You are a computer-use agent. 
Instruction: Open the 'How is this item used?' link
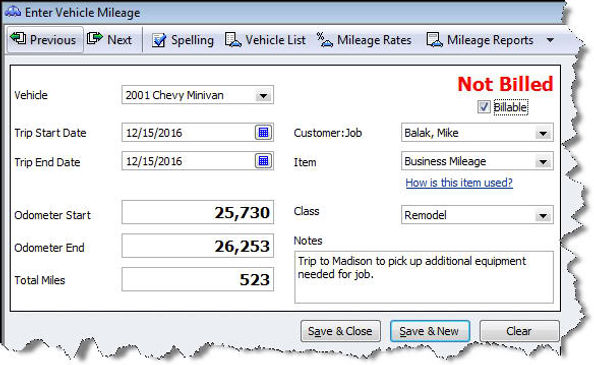point(459,183)
